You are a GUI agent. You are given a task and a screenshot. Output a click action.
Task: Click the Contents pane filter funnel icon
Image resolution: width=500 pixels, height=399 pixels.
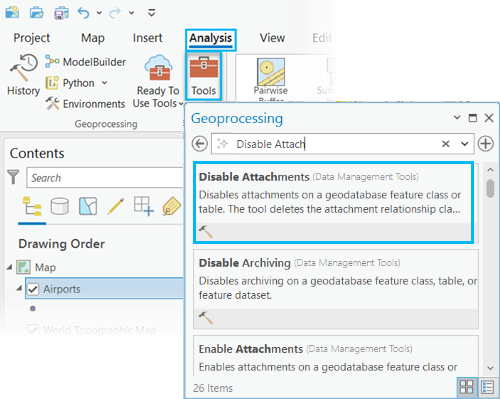13,177
